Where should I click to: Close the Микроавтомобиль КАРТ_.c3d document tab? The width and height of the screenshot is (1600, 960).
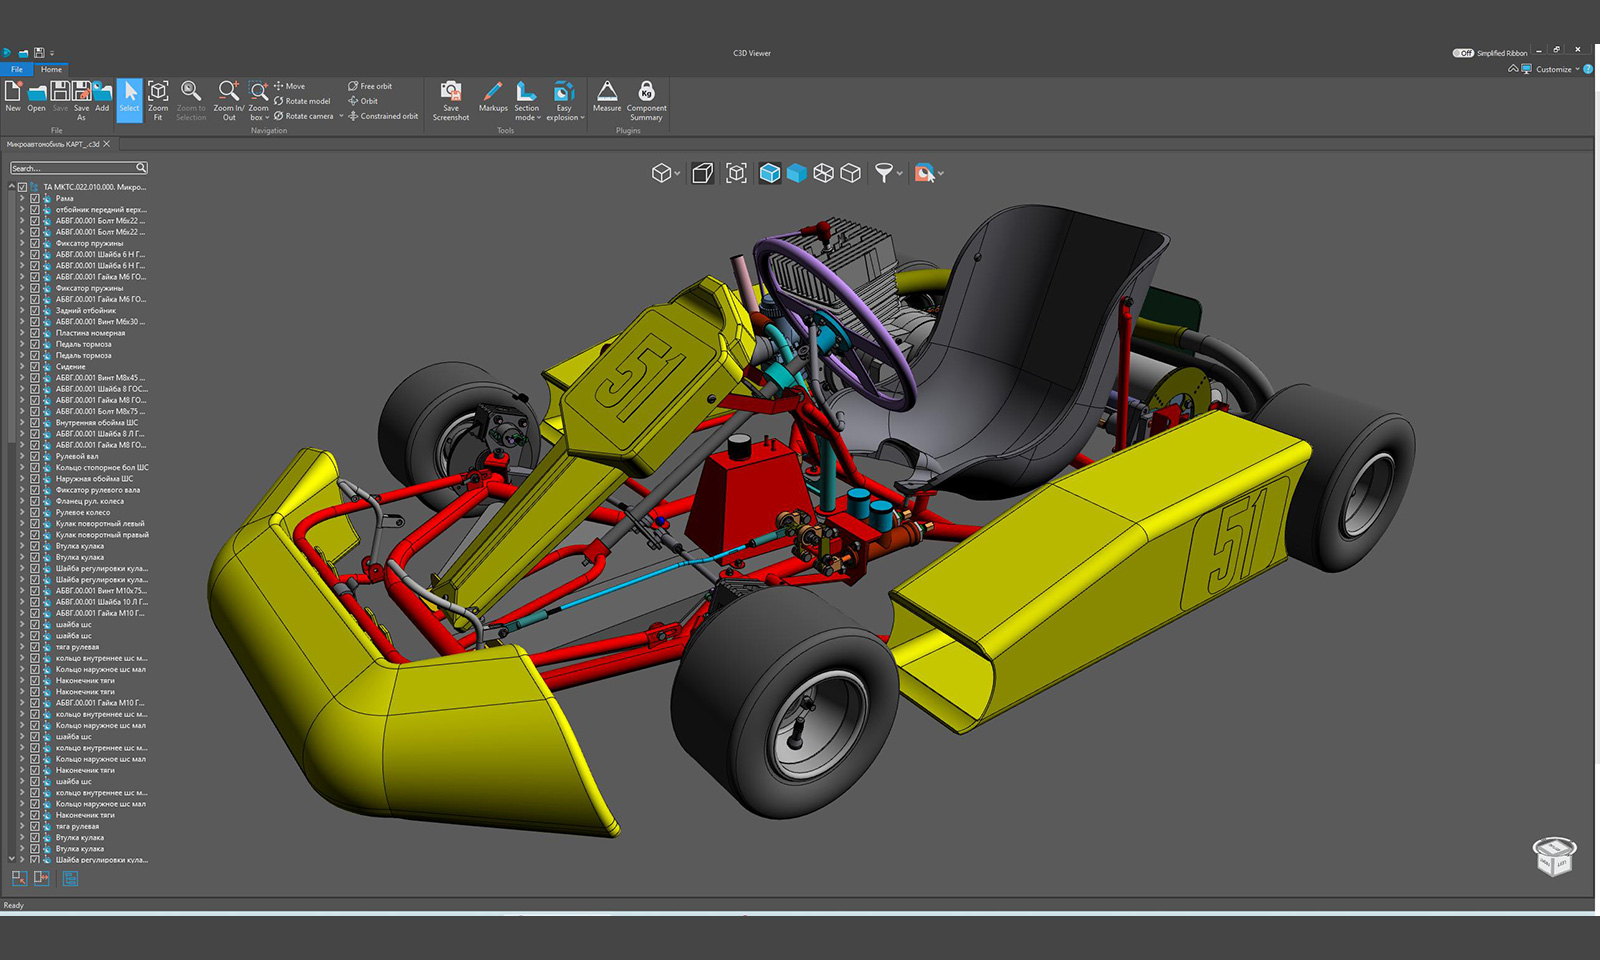coord(107,144)
